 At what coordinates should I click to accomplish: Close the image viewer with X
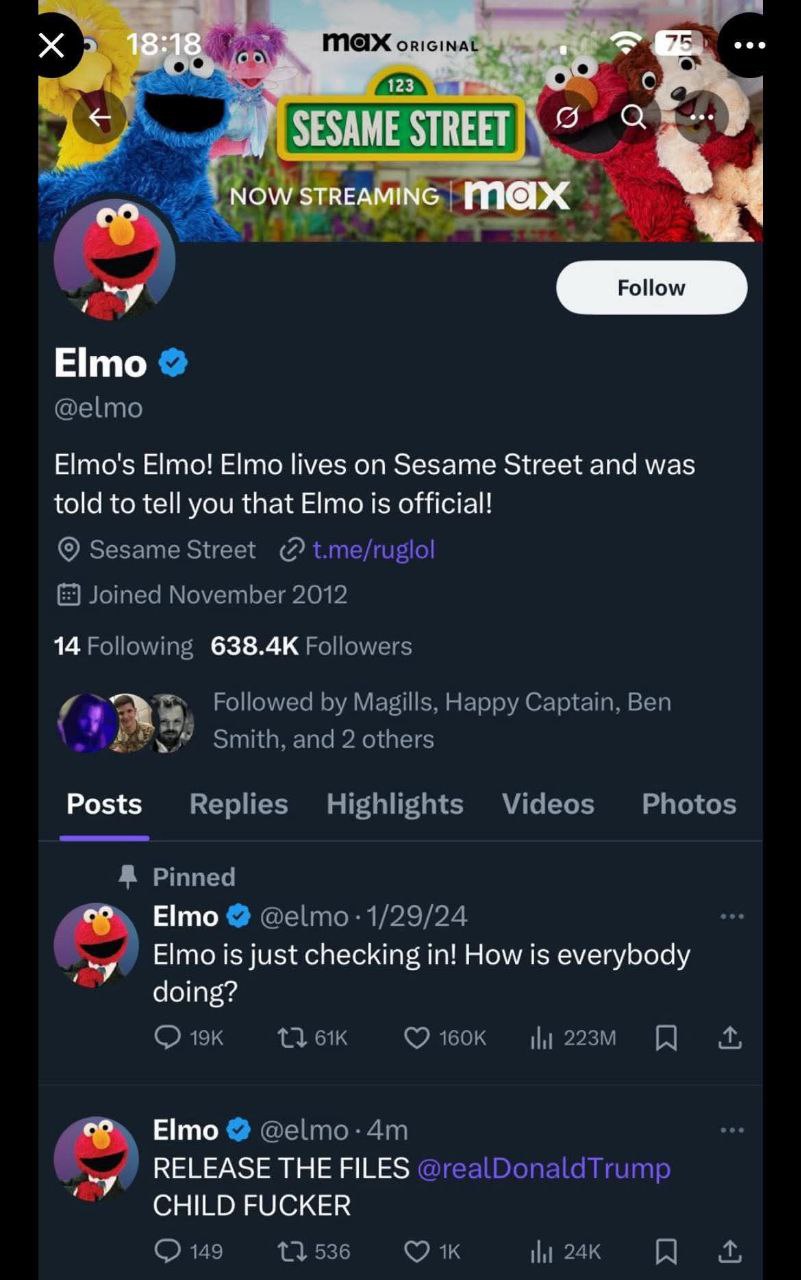pyautogui.click(x=51, y=45)
